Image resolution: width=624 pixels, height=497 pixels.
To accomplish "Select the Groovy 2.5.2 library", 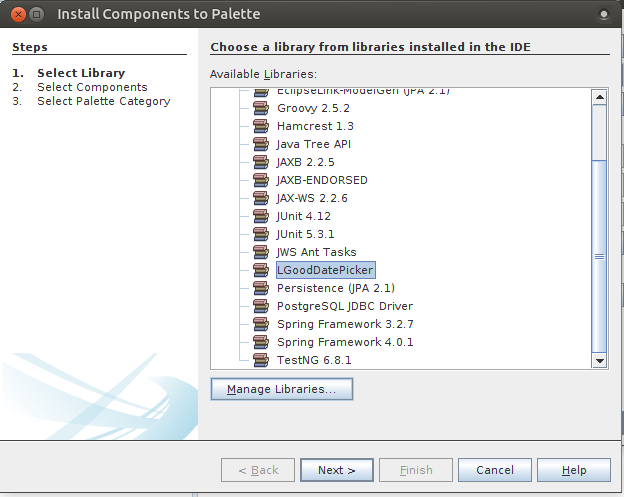I will tap(313, 108).
